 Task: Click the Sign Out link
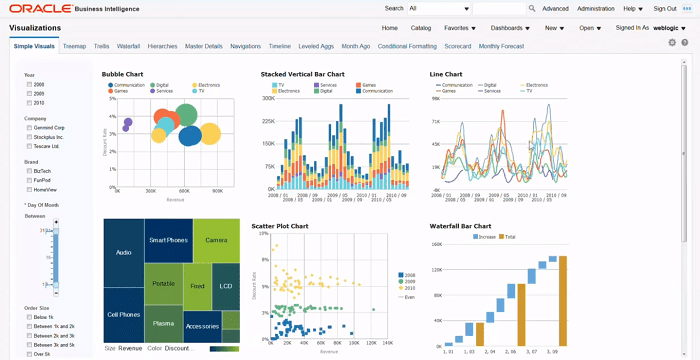(x=665, y=8)
